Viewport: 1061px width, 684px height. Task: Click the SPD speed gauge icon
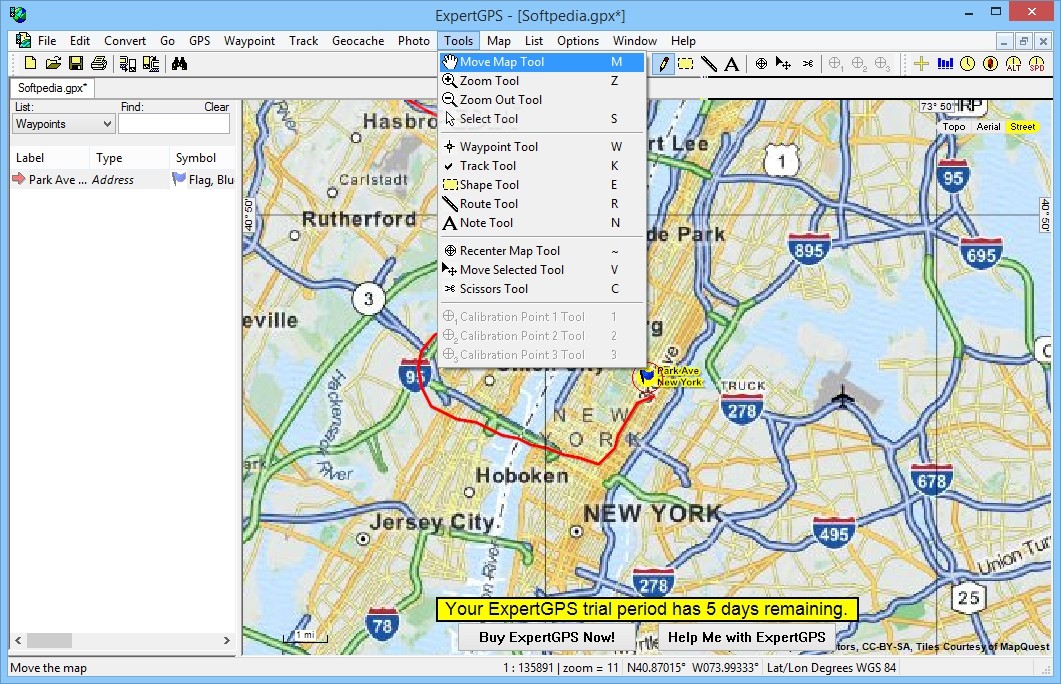point(1037,64)
